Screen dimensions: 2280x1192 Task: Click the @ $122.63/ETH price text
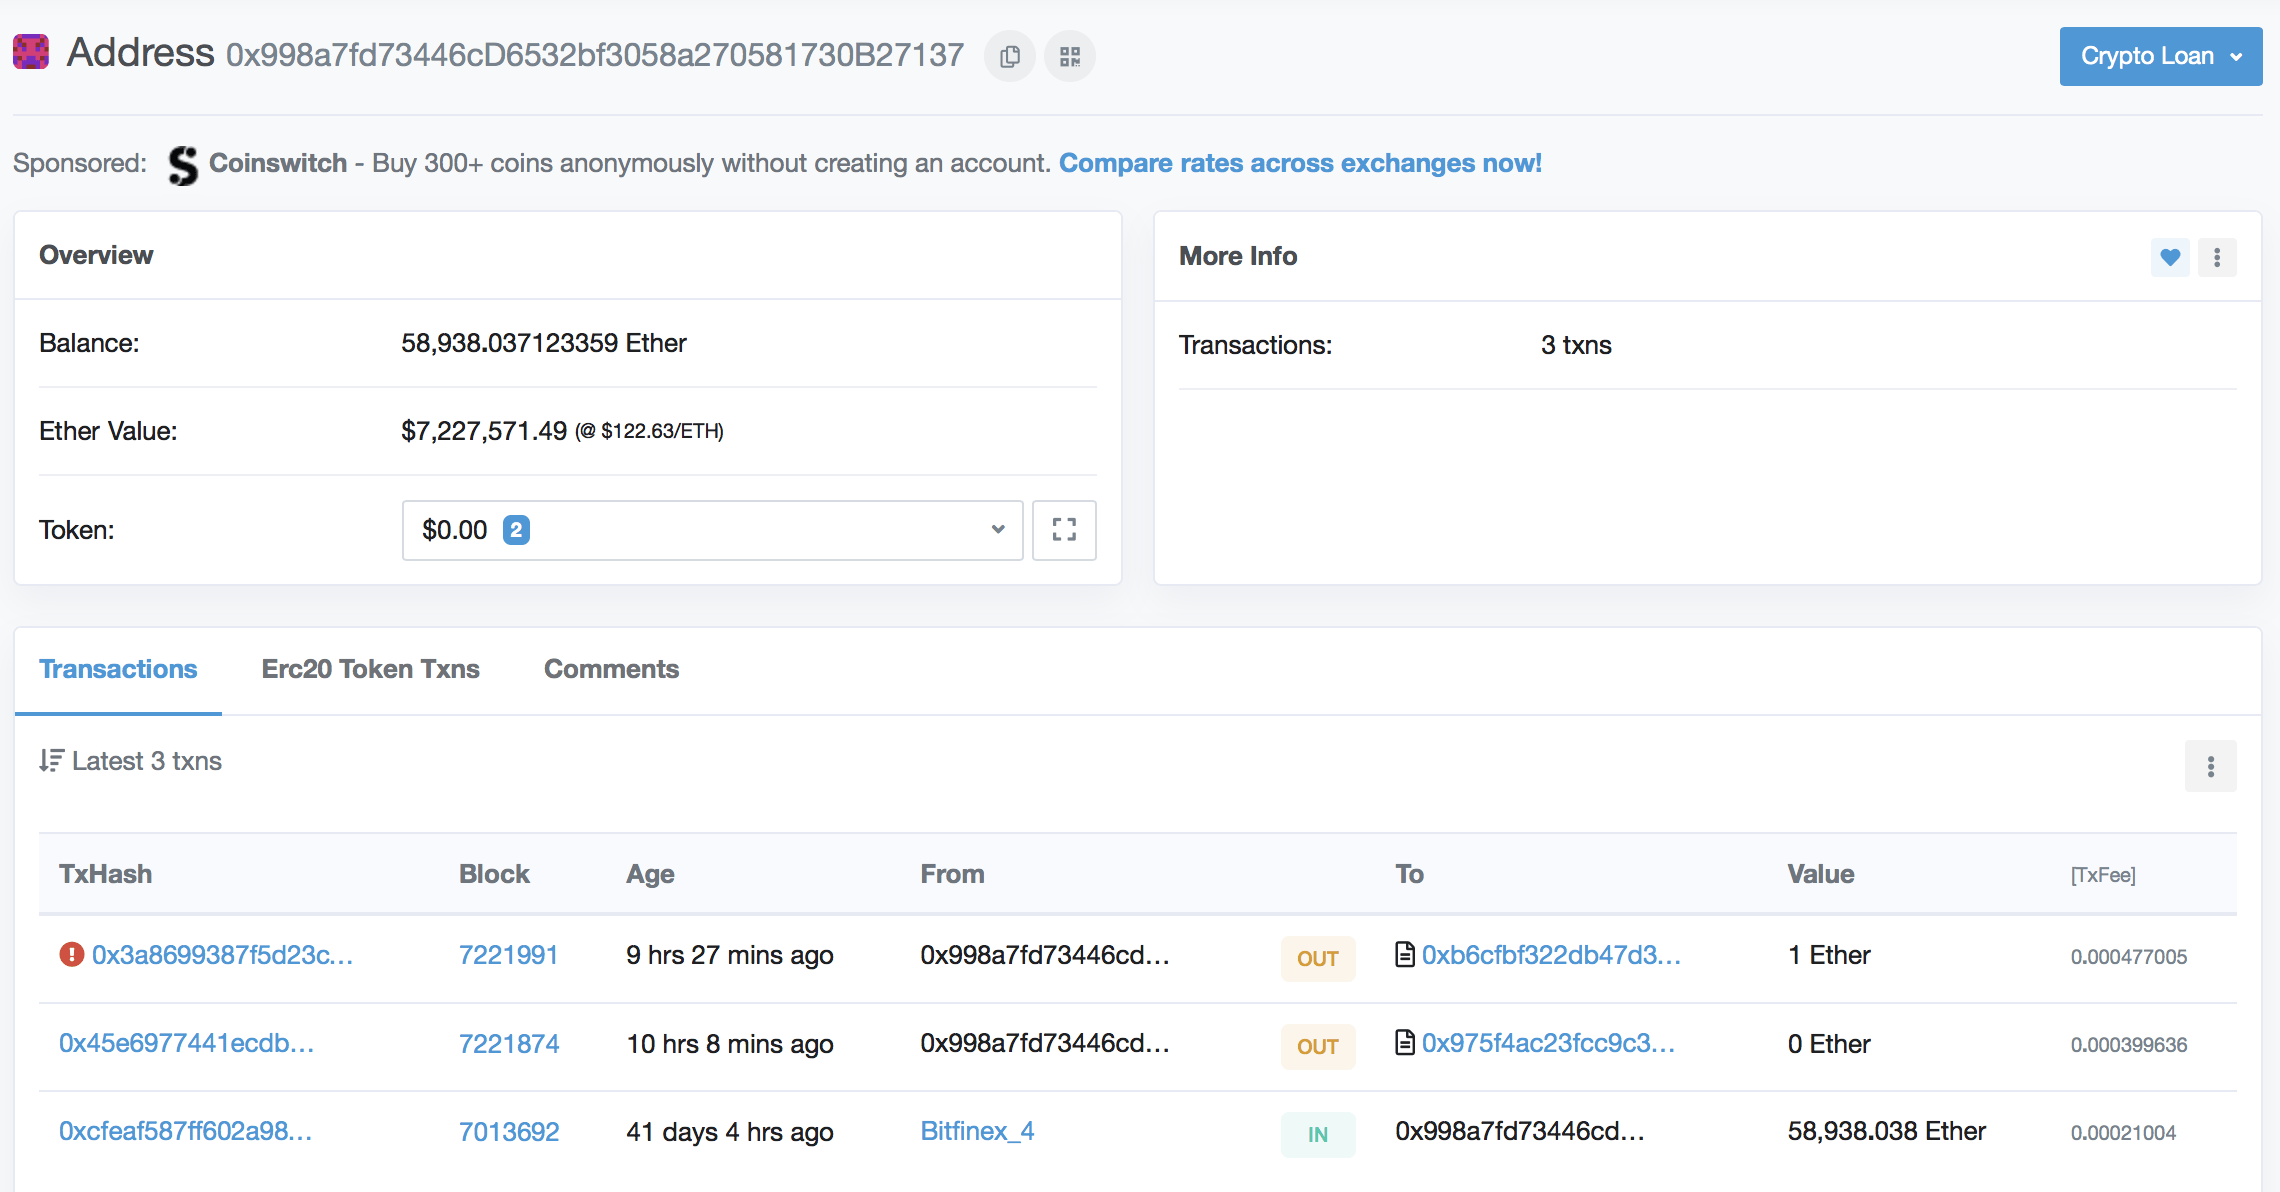point(649,431)
